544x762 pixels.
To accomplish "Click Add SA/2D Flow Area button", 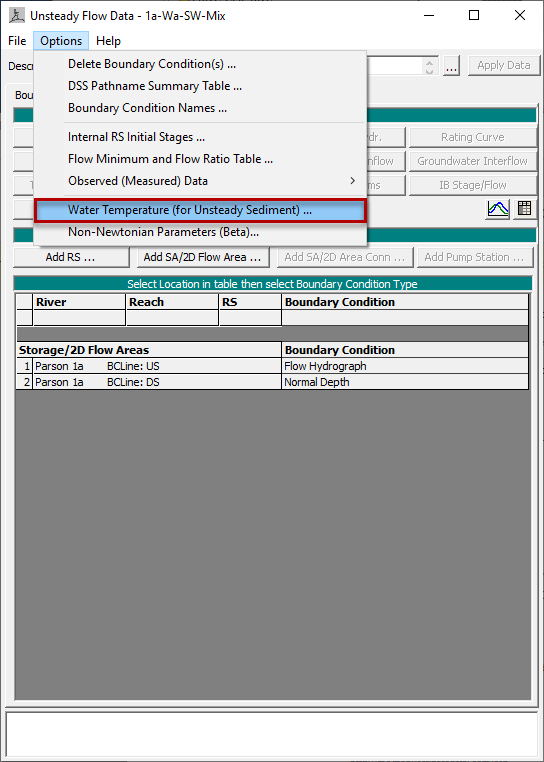I will [203, 257].
